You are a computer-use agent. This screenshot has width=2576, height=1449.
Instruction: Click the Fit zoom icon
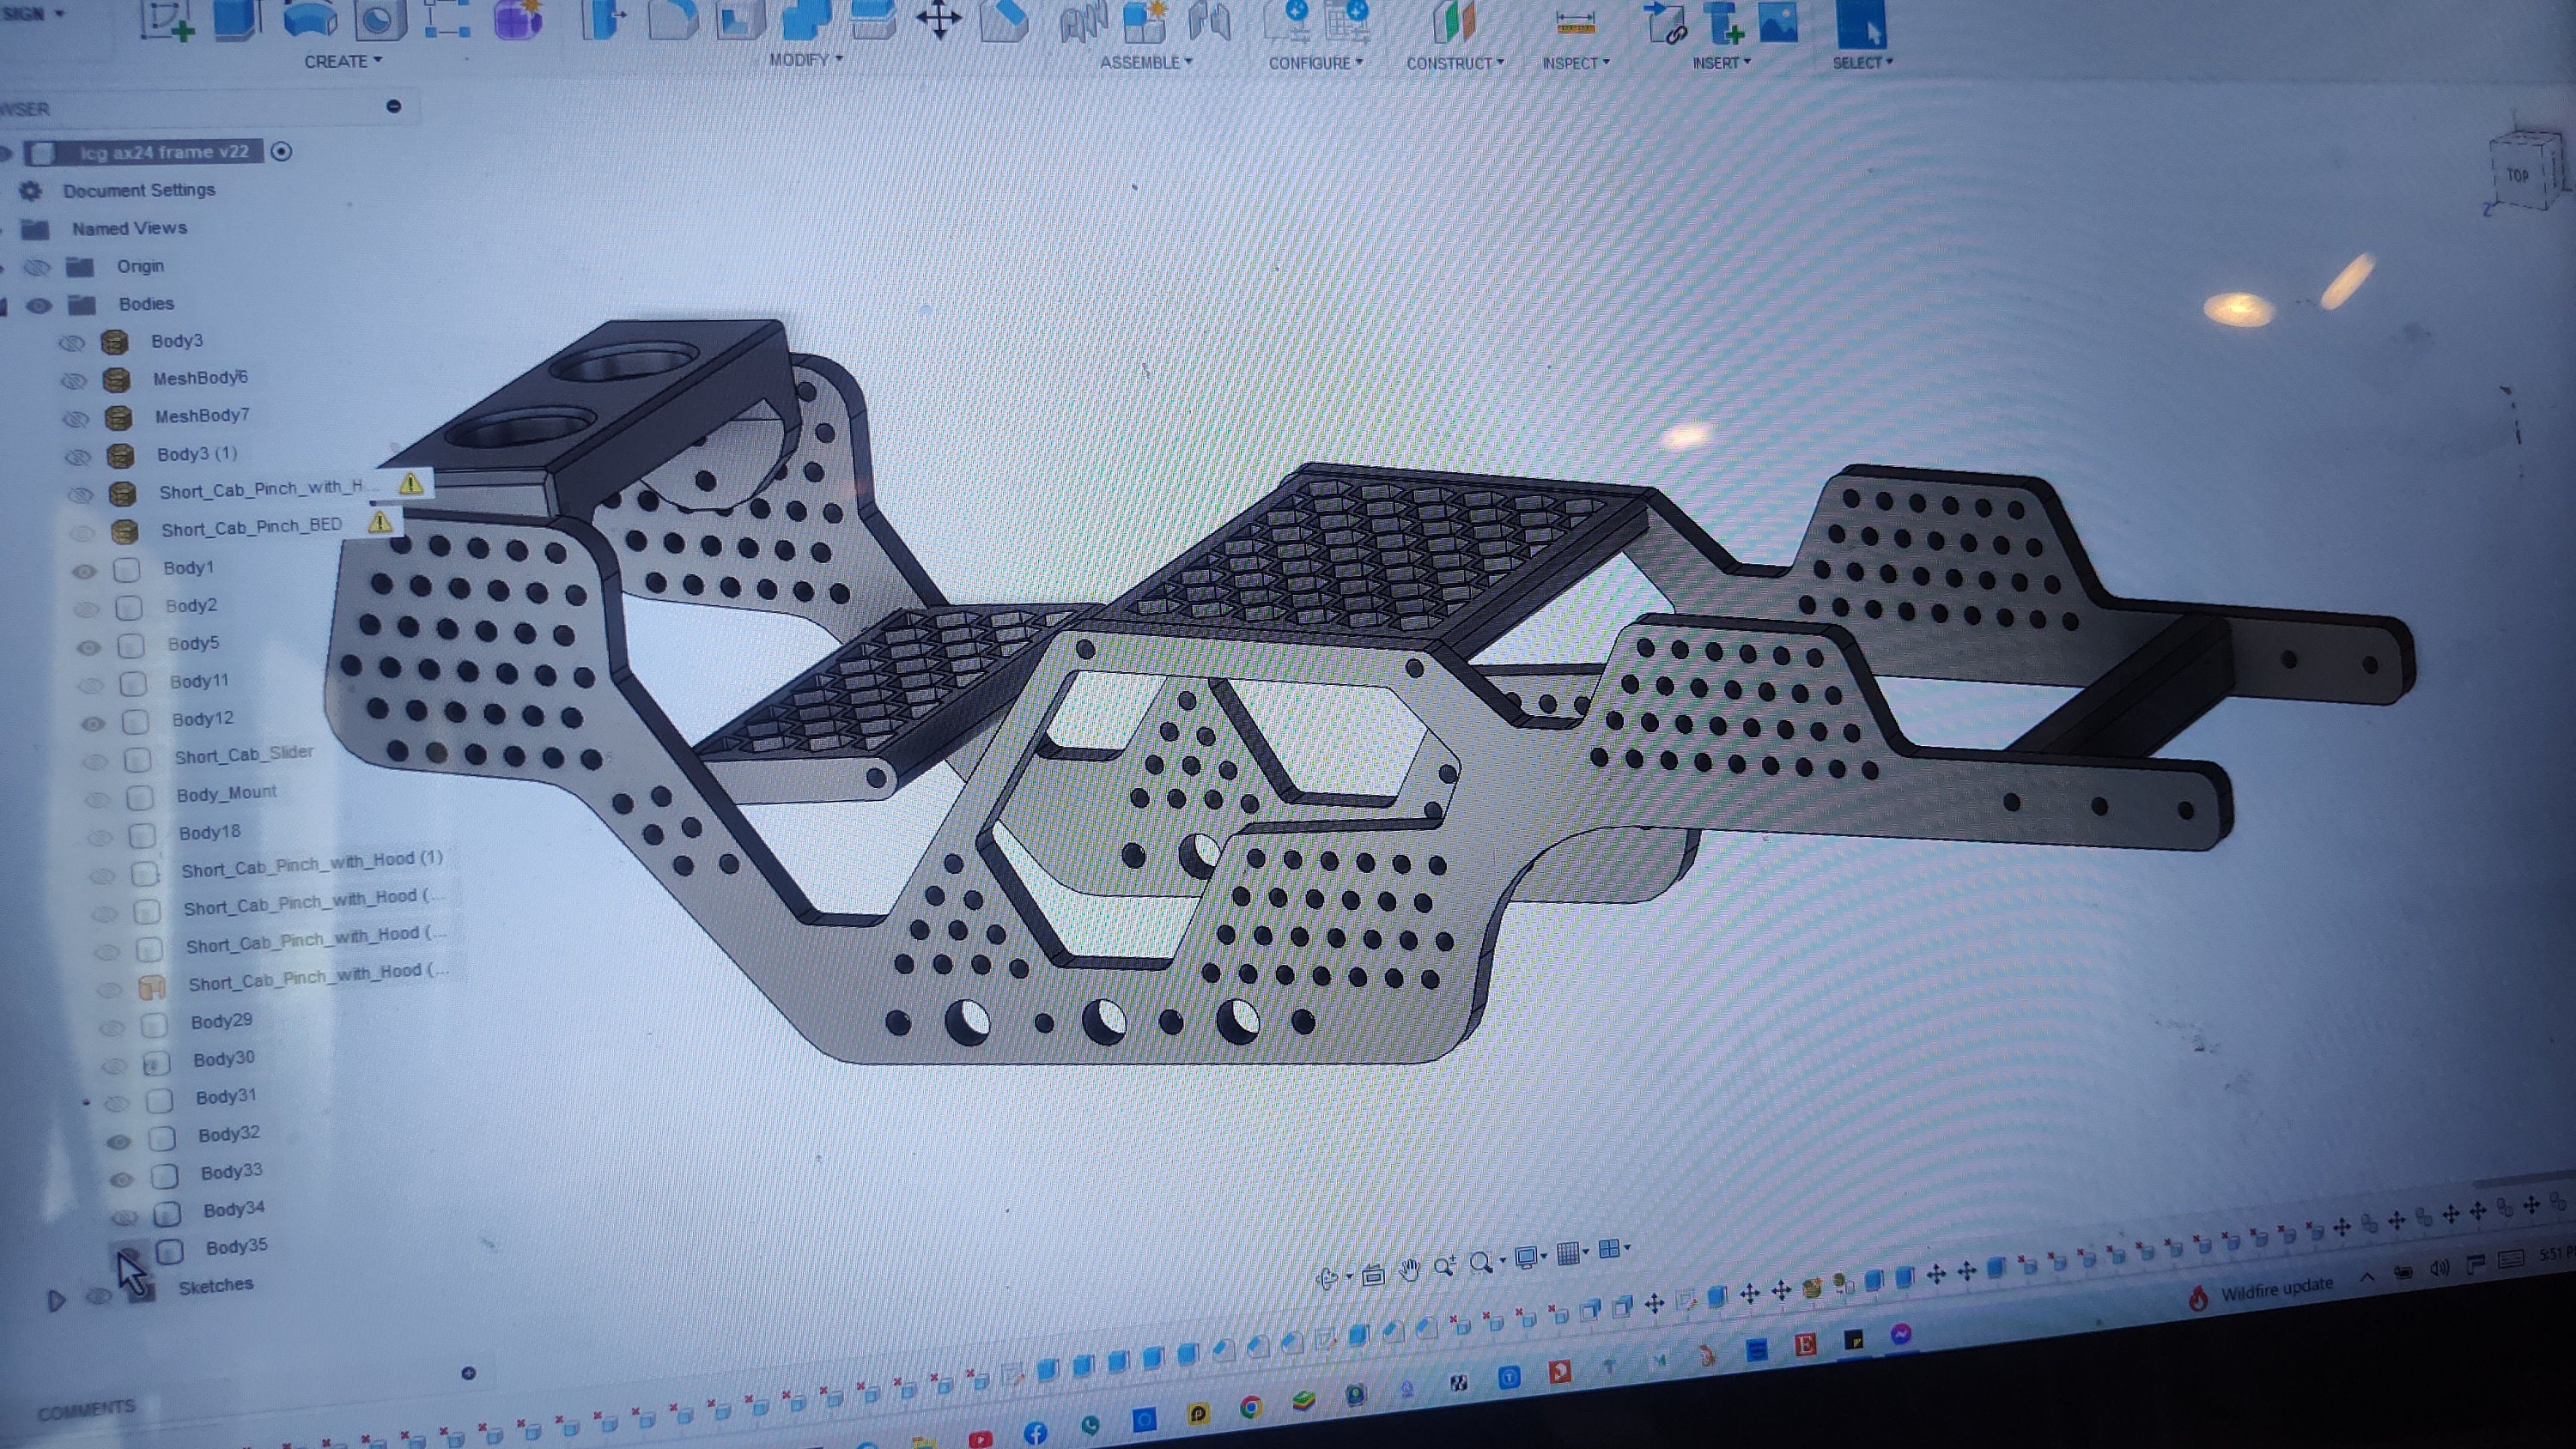coord(1373,1276)
